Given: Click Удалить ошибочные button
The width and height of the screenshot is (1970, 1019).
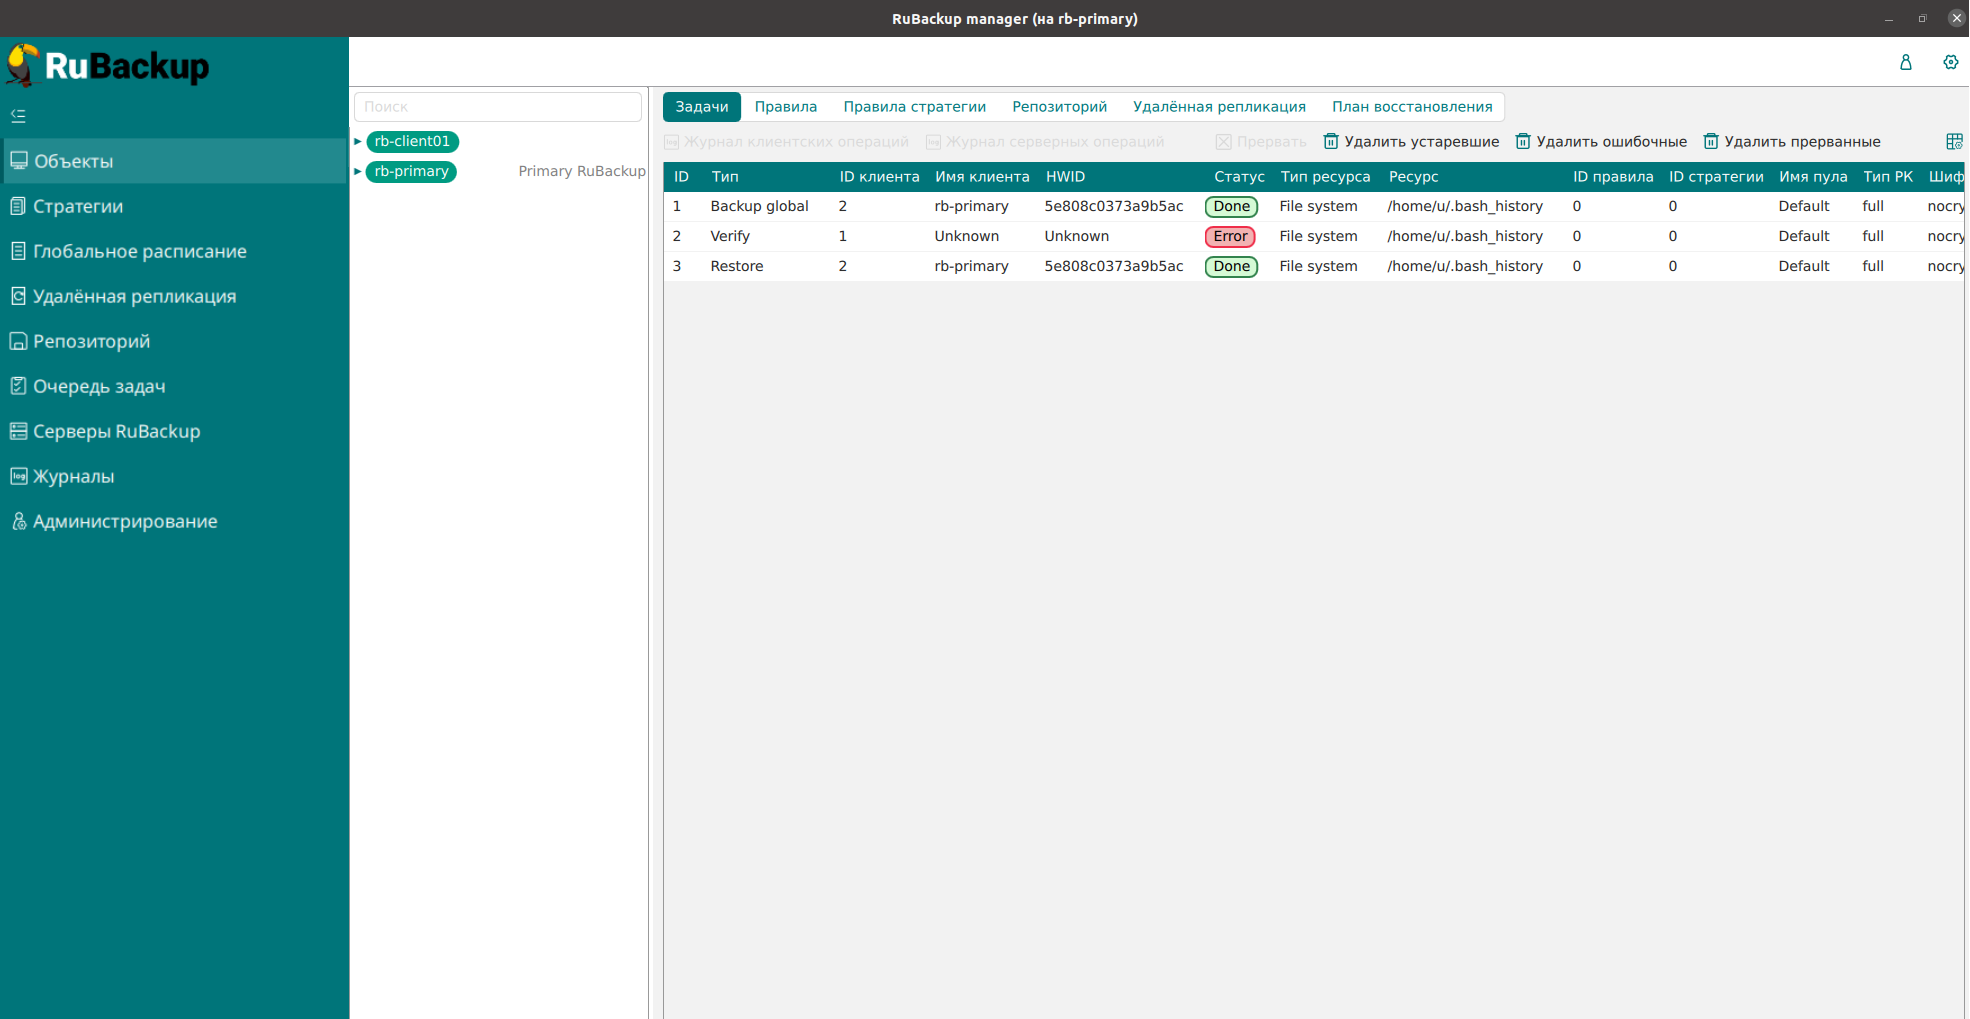Looking at the screenshot, I should tap(1601, 142).
